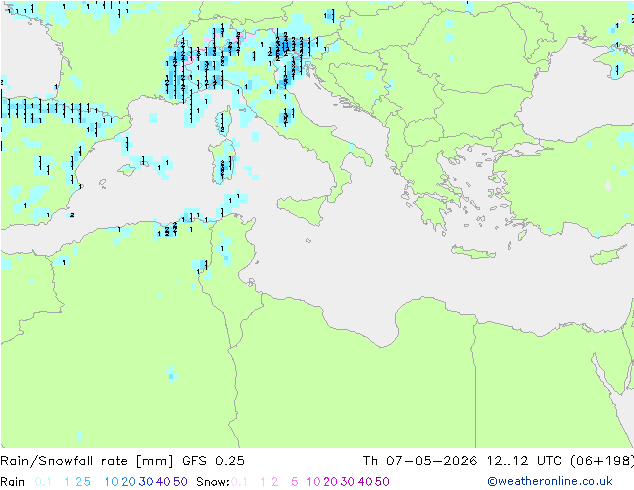
Task: Select the Rain legend 40 value
Action: click(x=163, y=482)
